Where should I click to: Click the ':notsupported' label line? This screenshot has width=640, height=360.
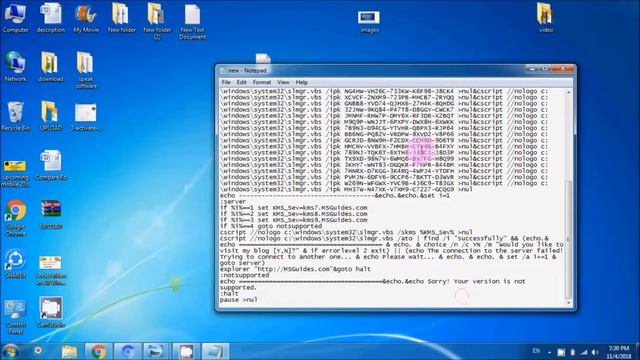(x=244, y=275)
